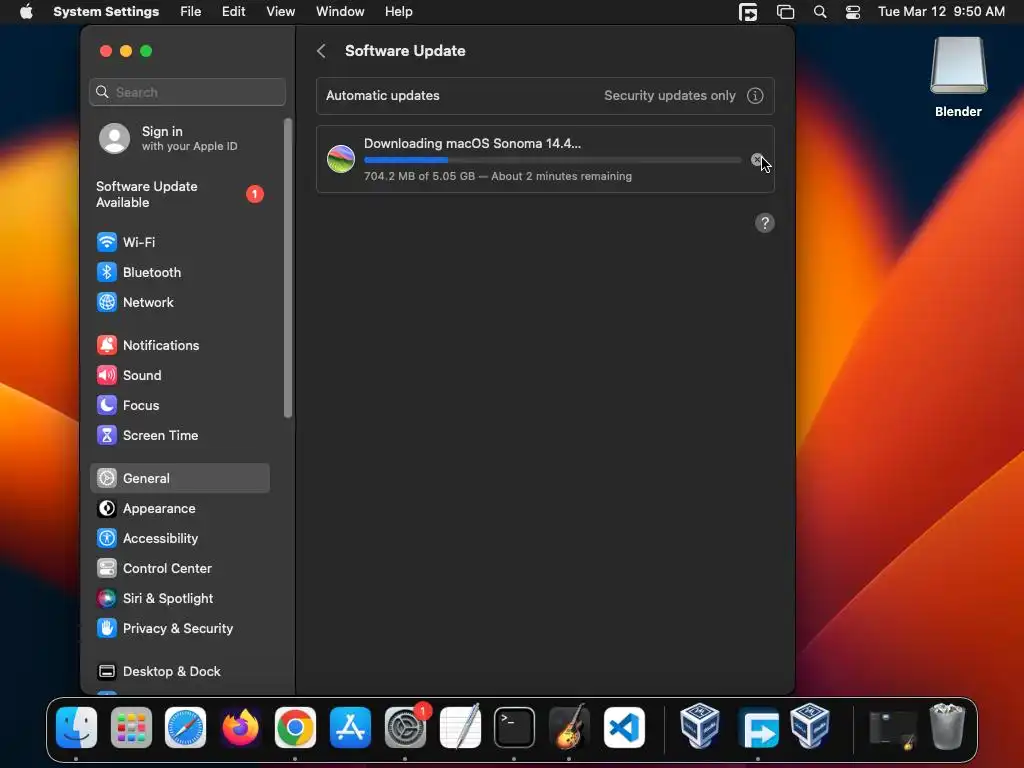Open Software Update Available notice
This screenshot has height=768, width=1024.
[x=180, y=195]
